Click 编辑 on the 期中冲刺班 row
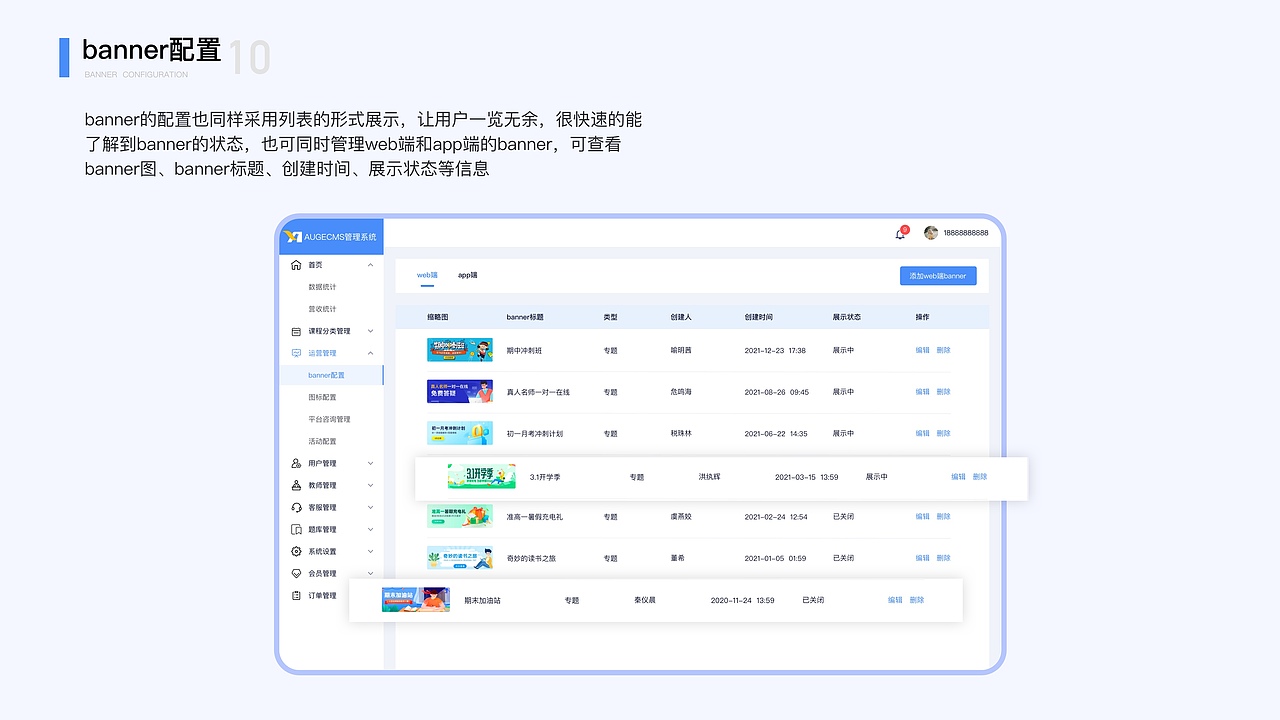 point(921,349)
